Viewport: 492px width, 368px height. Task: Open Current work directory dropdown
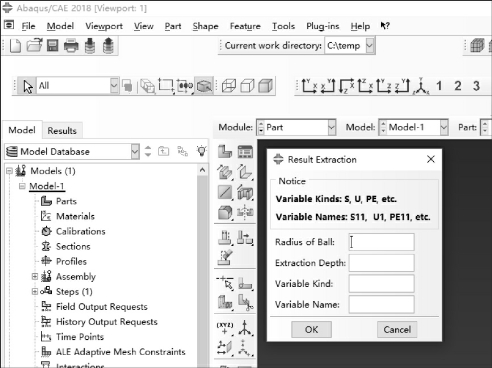pos(370,45)
